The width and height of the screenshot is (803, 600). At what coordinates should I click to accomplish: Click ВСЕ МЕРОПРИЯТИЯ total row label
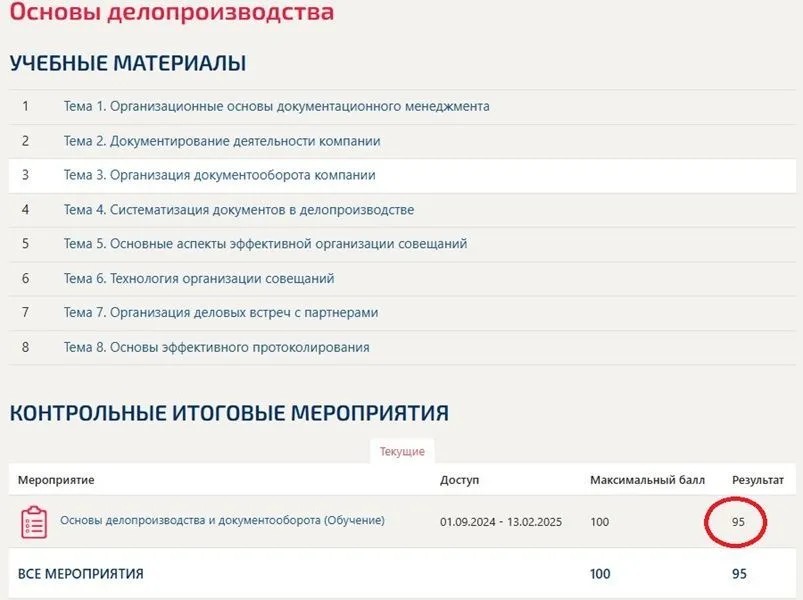(81, 574)
